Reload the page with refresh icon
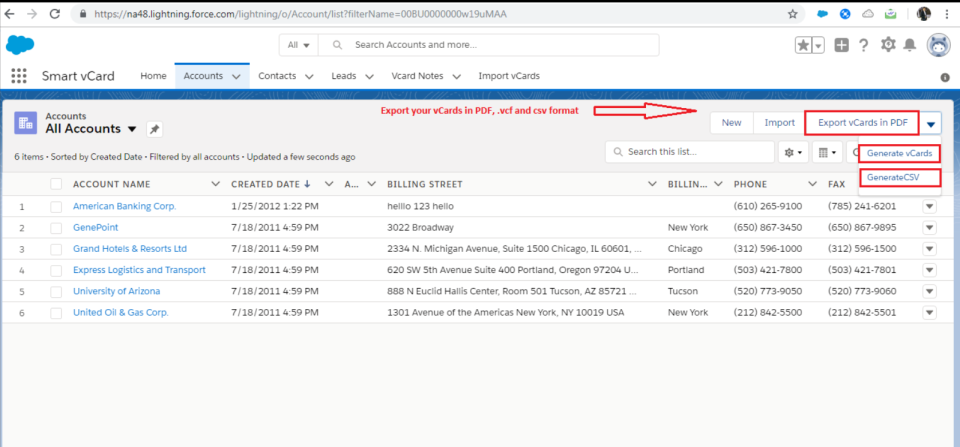 [54, 13]
